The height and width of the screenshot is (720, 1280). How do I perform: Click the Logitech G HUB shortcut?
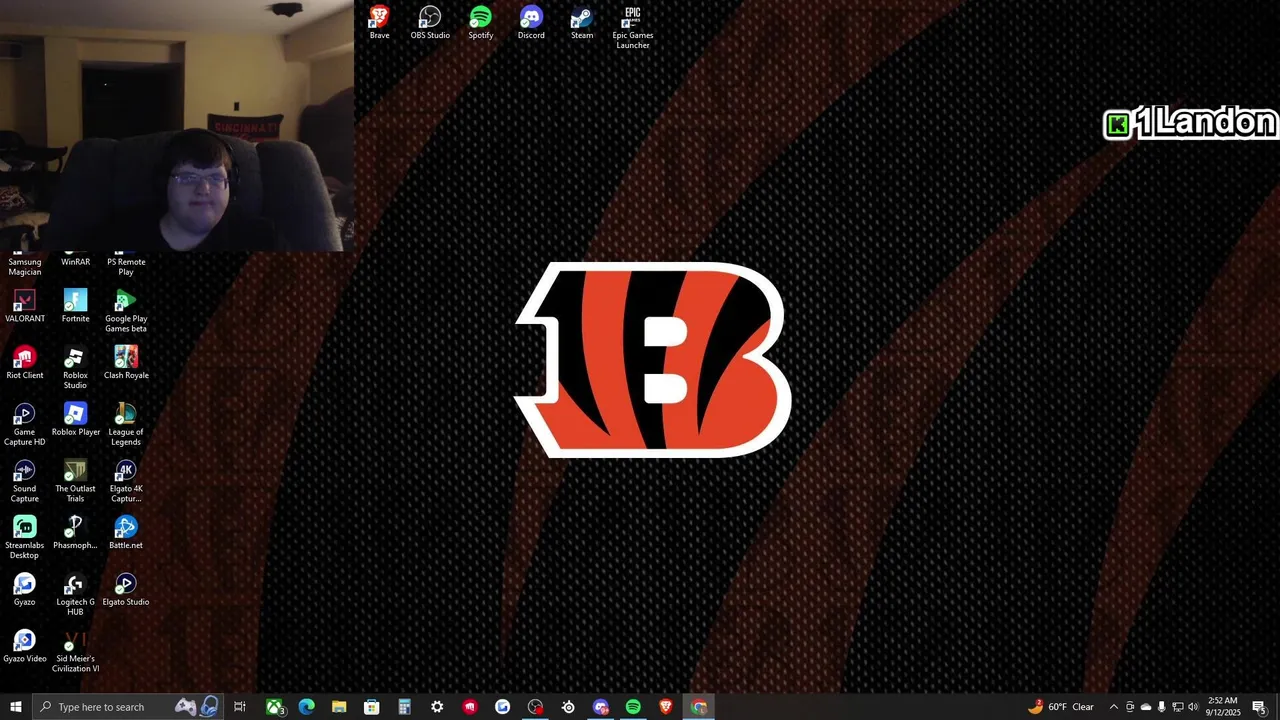coord(75,595)
